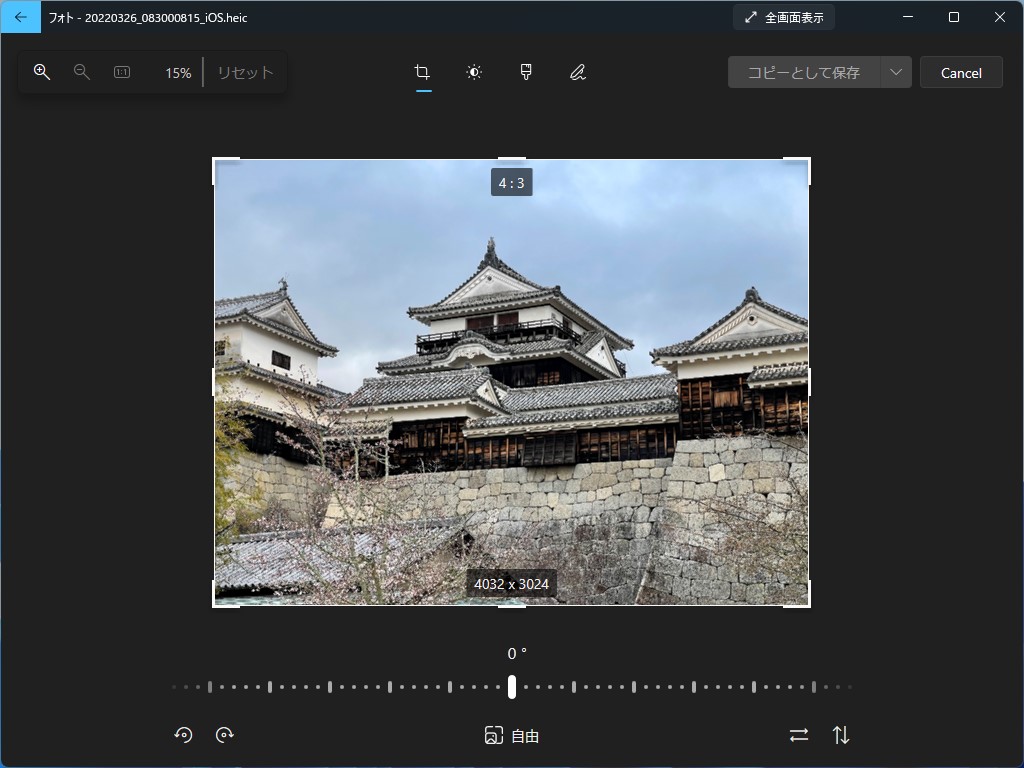Open the 自由 aspect ratio selector
This screenshot has width=1024, height=768.
point(511,735)
